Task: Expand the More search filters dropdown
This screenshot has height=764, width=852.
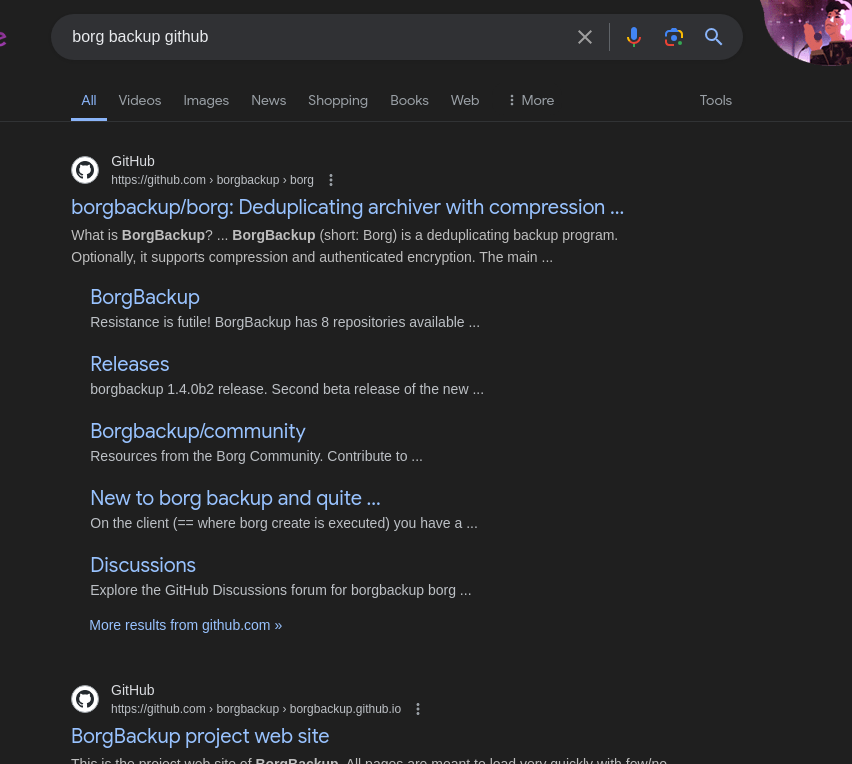Action: (530, 100)
